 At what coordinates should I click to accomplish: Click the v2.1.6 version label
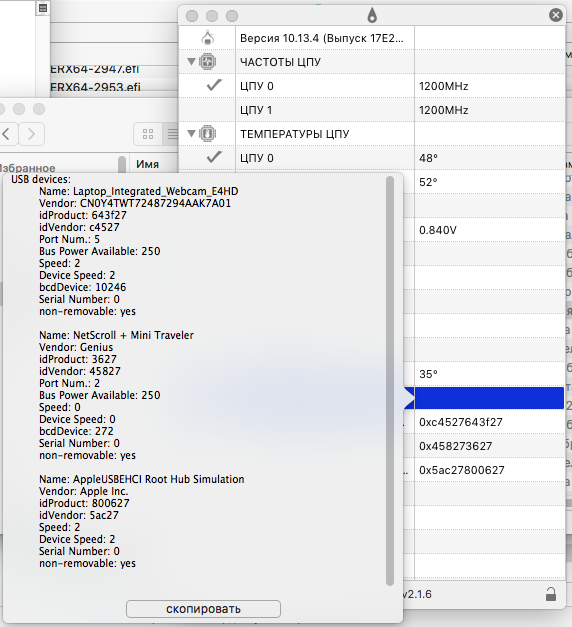(x=417, y=594)
